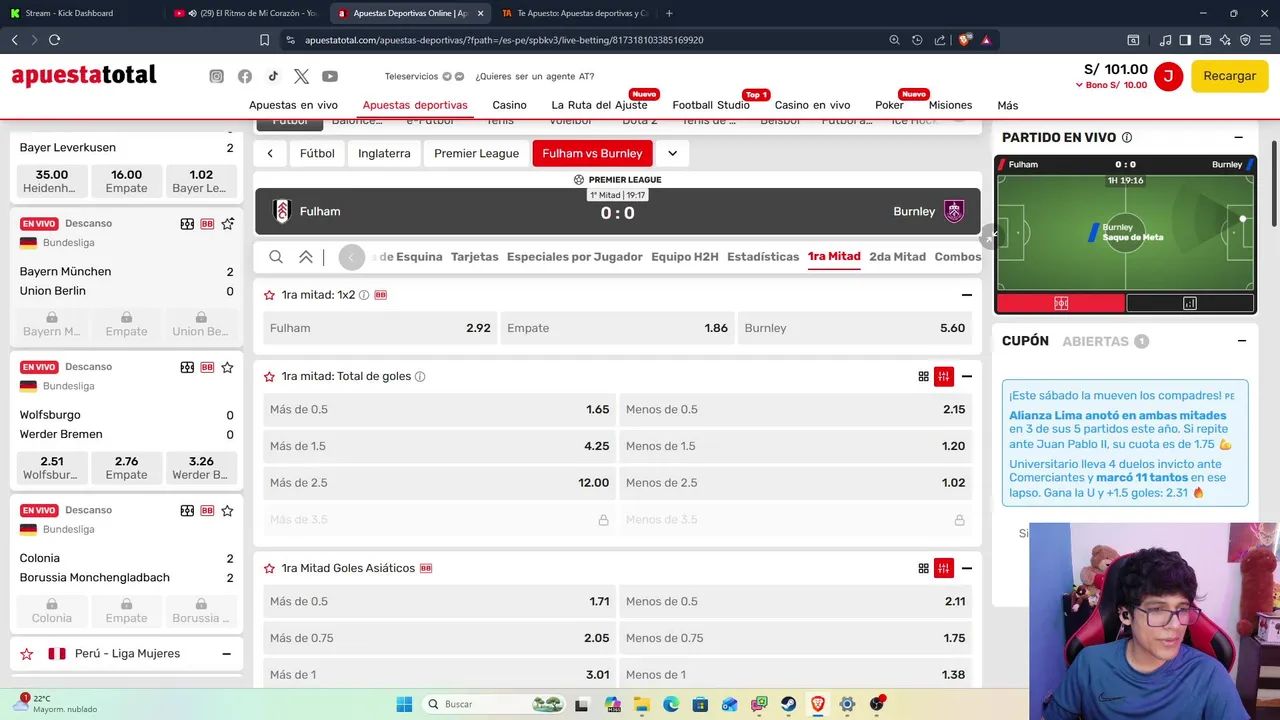Screen dimensions: 1280x720
Task: Open the Instagram social icon
Action: [x=216, y=76]
